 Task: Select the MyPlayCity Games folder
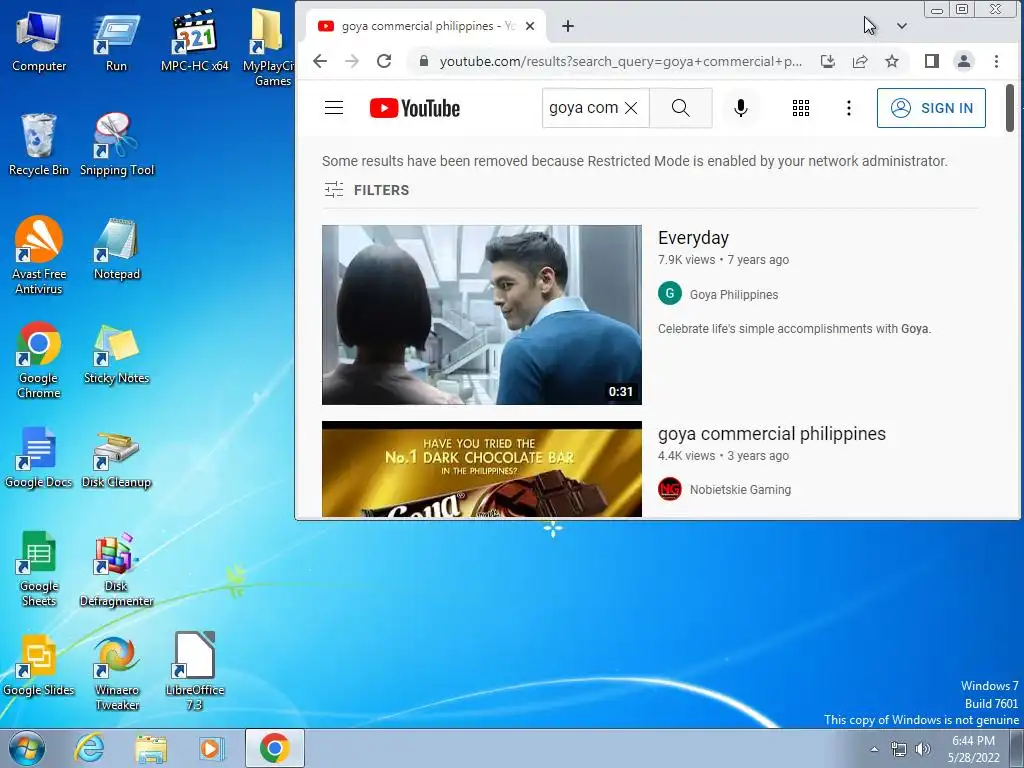(270, 48)
